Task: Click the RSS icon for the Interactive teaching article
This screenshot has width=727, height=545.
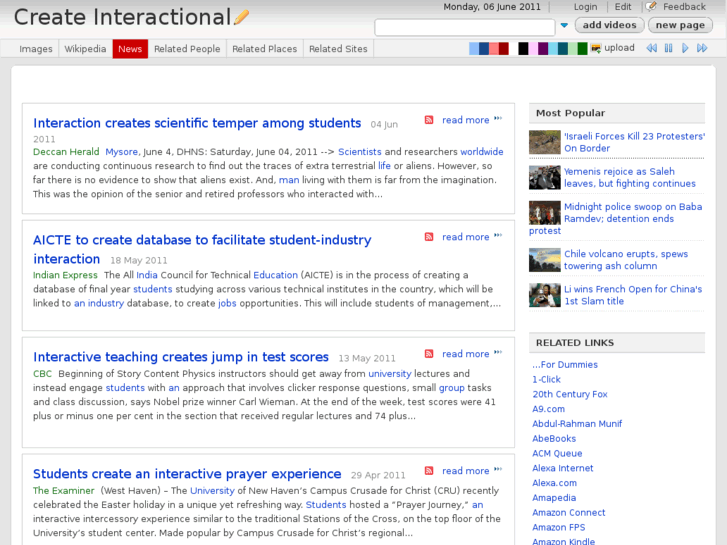Action: [429, 354]
